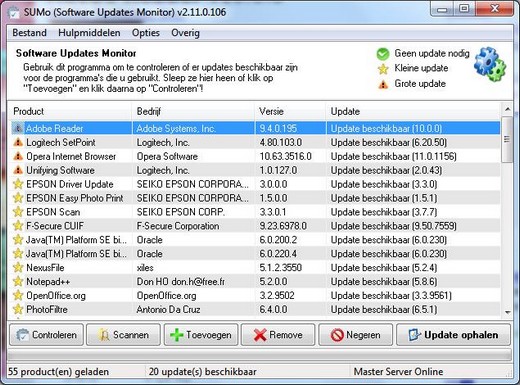520x385 pixels.
Task: Click the star icon beside Java version 6.0.200.2
Action: coord(18,240)
